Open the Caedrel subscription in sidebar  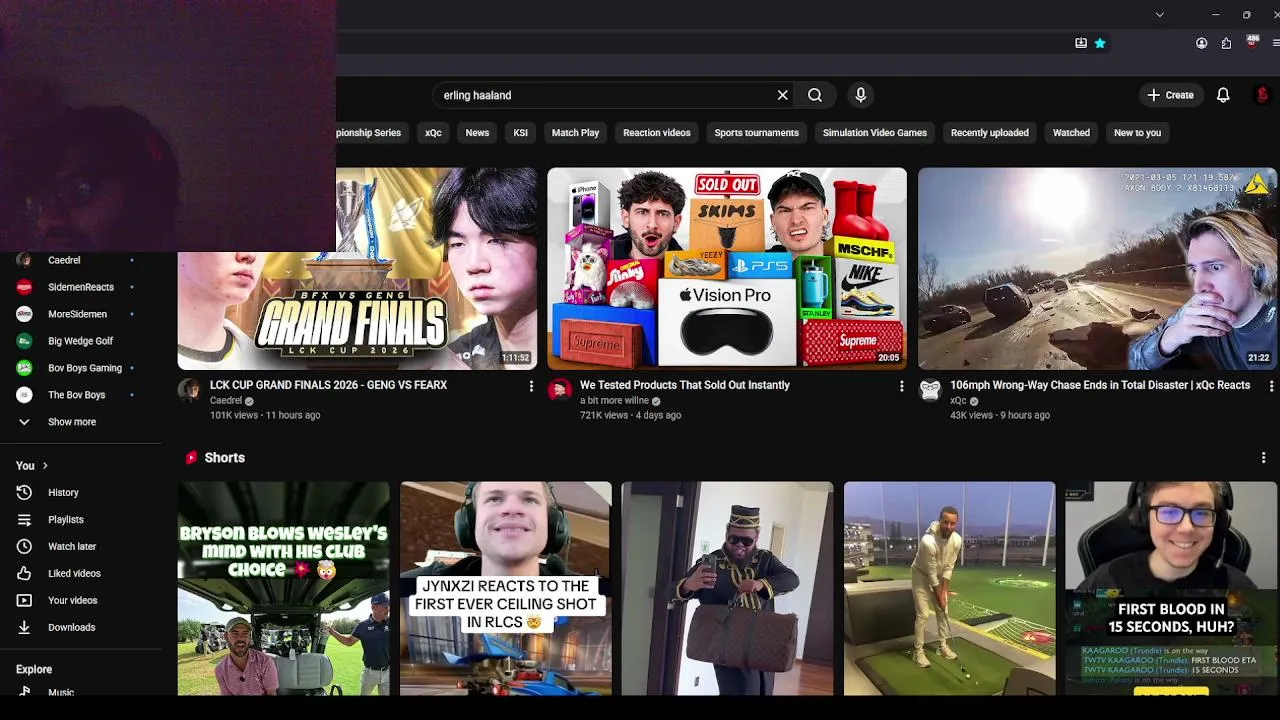[76, 260]
